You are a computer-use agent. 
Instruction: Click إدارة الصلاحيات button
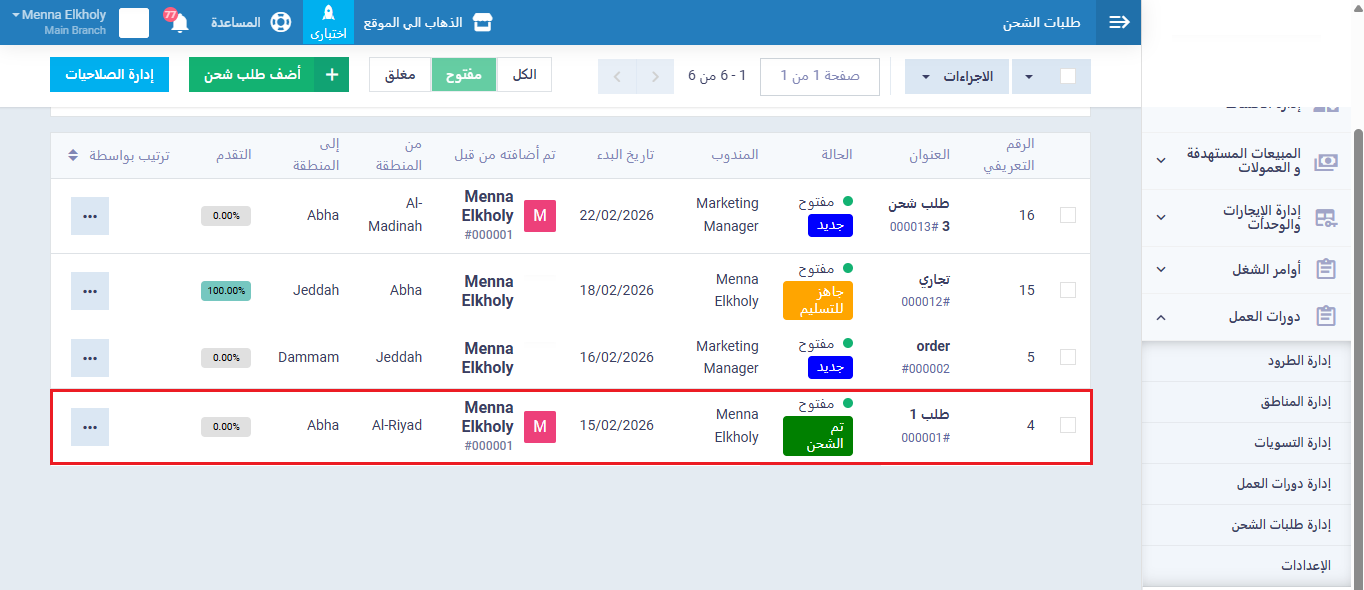(109, 75)
